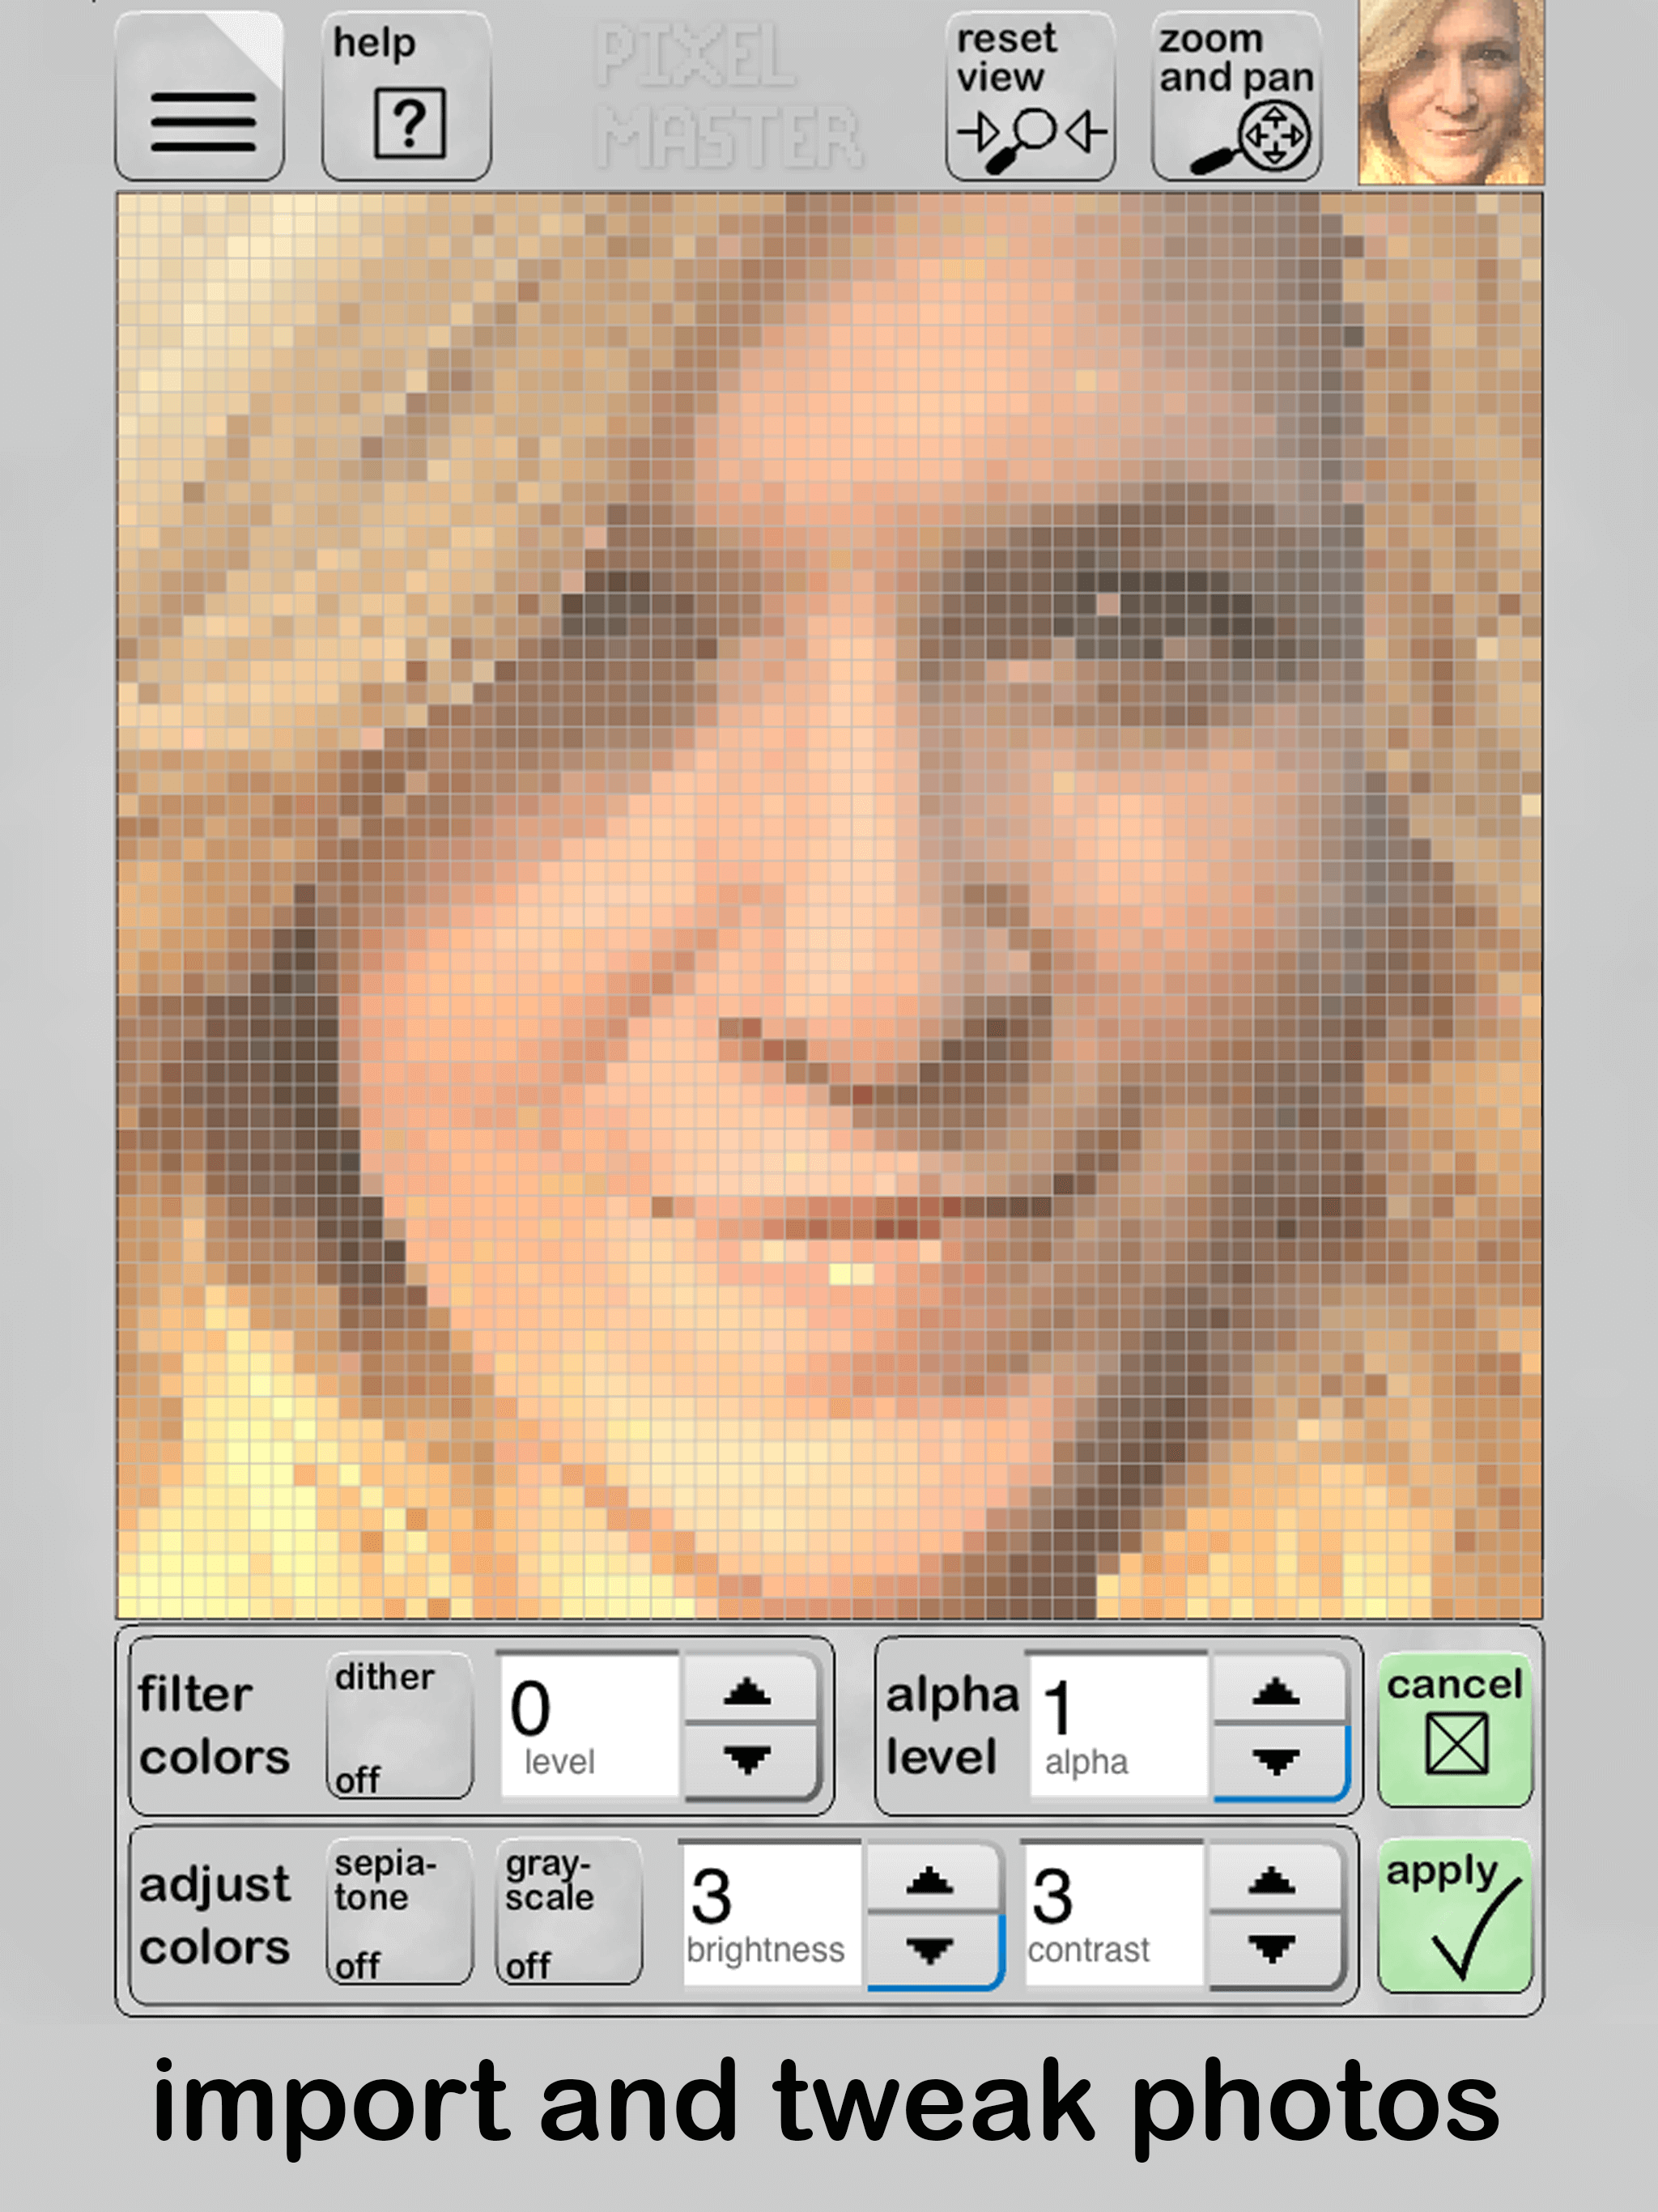
Task: Click on the pixelated image canvas
Action: (x=829, y=905)
